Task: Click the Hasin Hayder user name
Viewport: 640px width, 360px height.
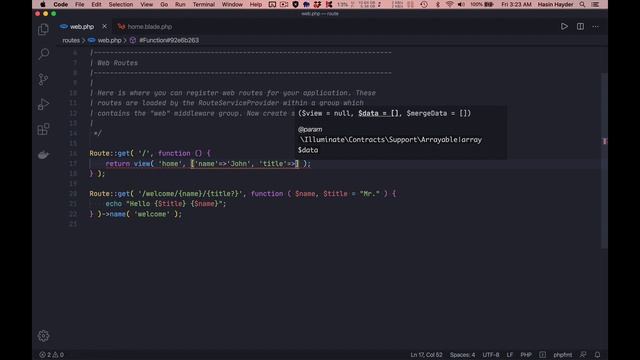Action: tap(555, 4)
